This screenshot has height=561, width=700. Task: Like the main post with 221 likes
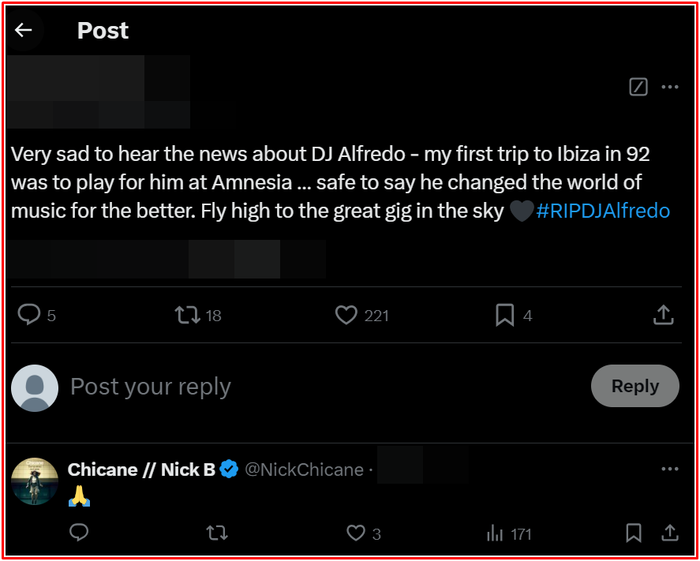[x=346, y=315]
